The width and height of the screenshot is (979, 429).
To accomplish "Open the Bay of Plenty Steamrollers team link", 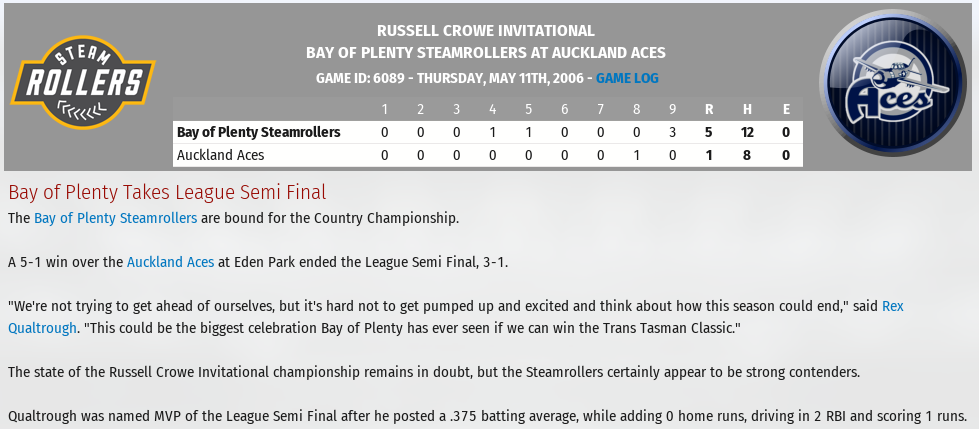I will [x=116, y=219].
